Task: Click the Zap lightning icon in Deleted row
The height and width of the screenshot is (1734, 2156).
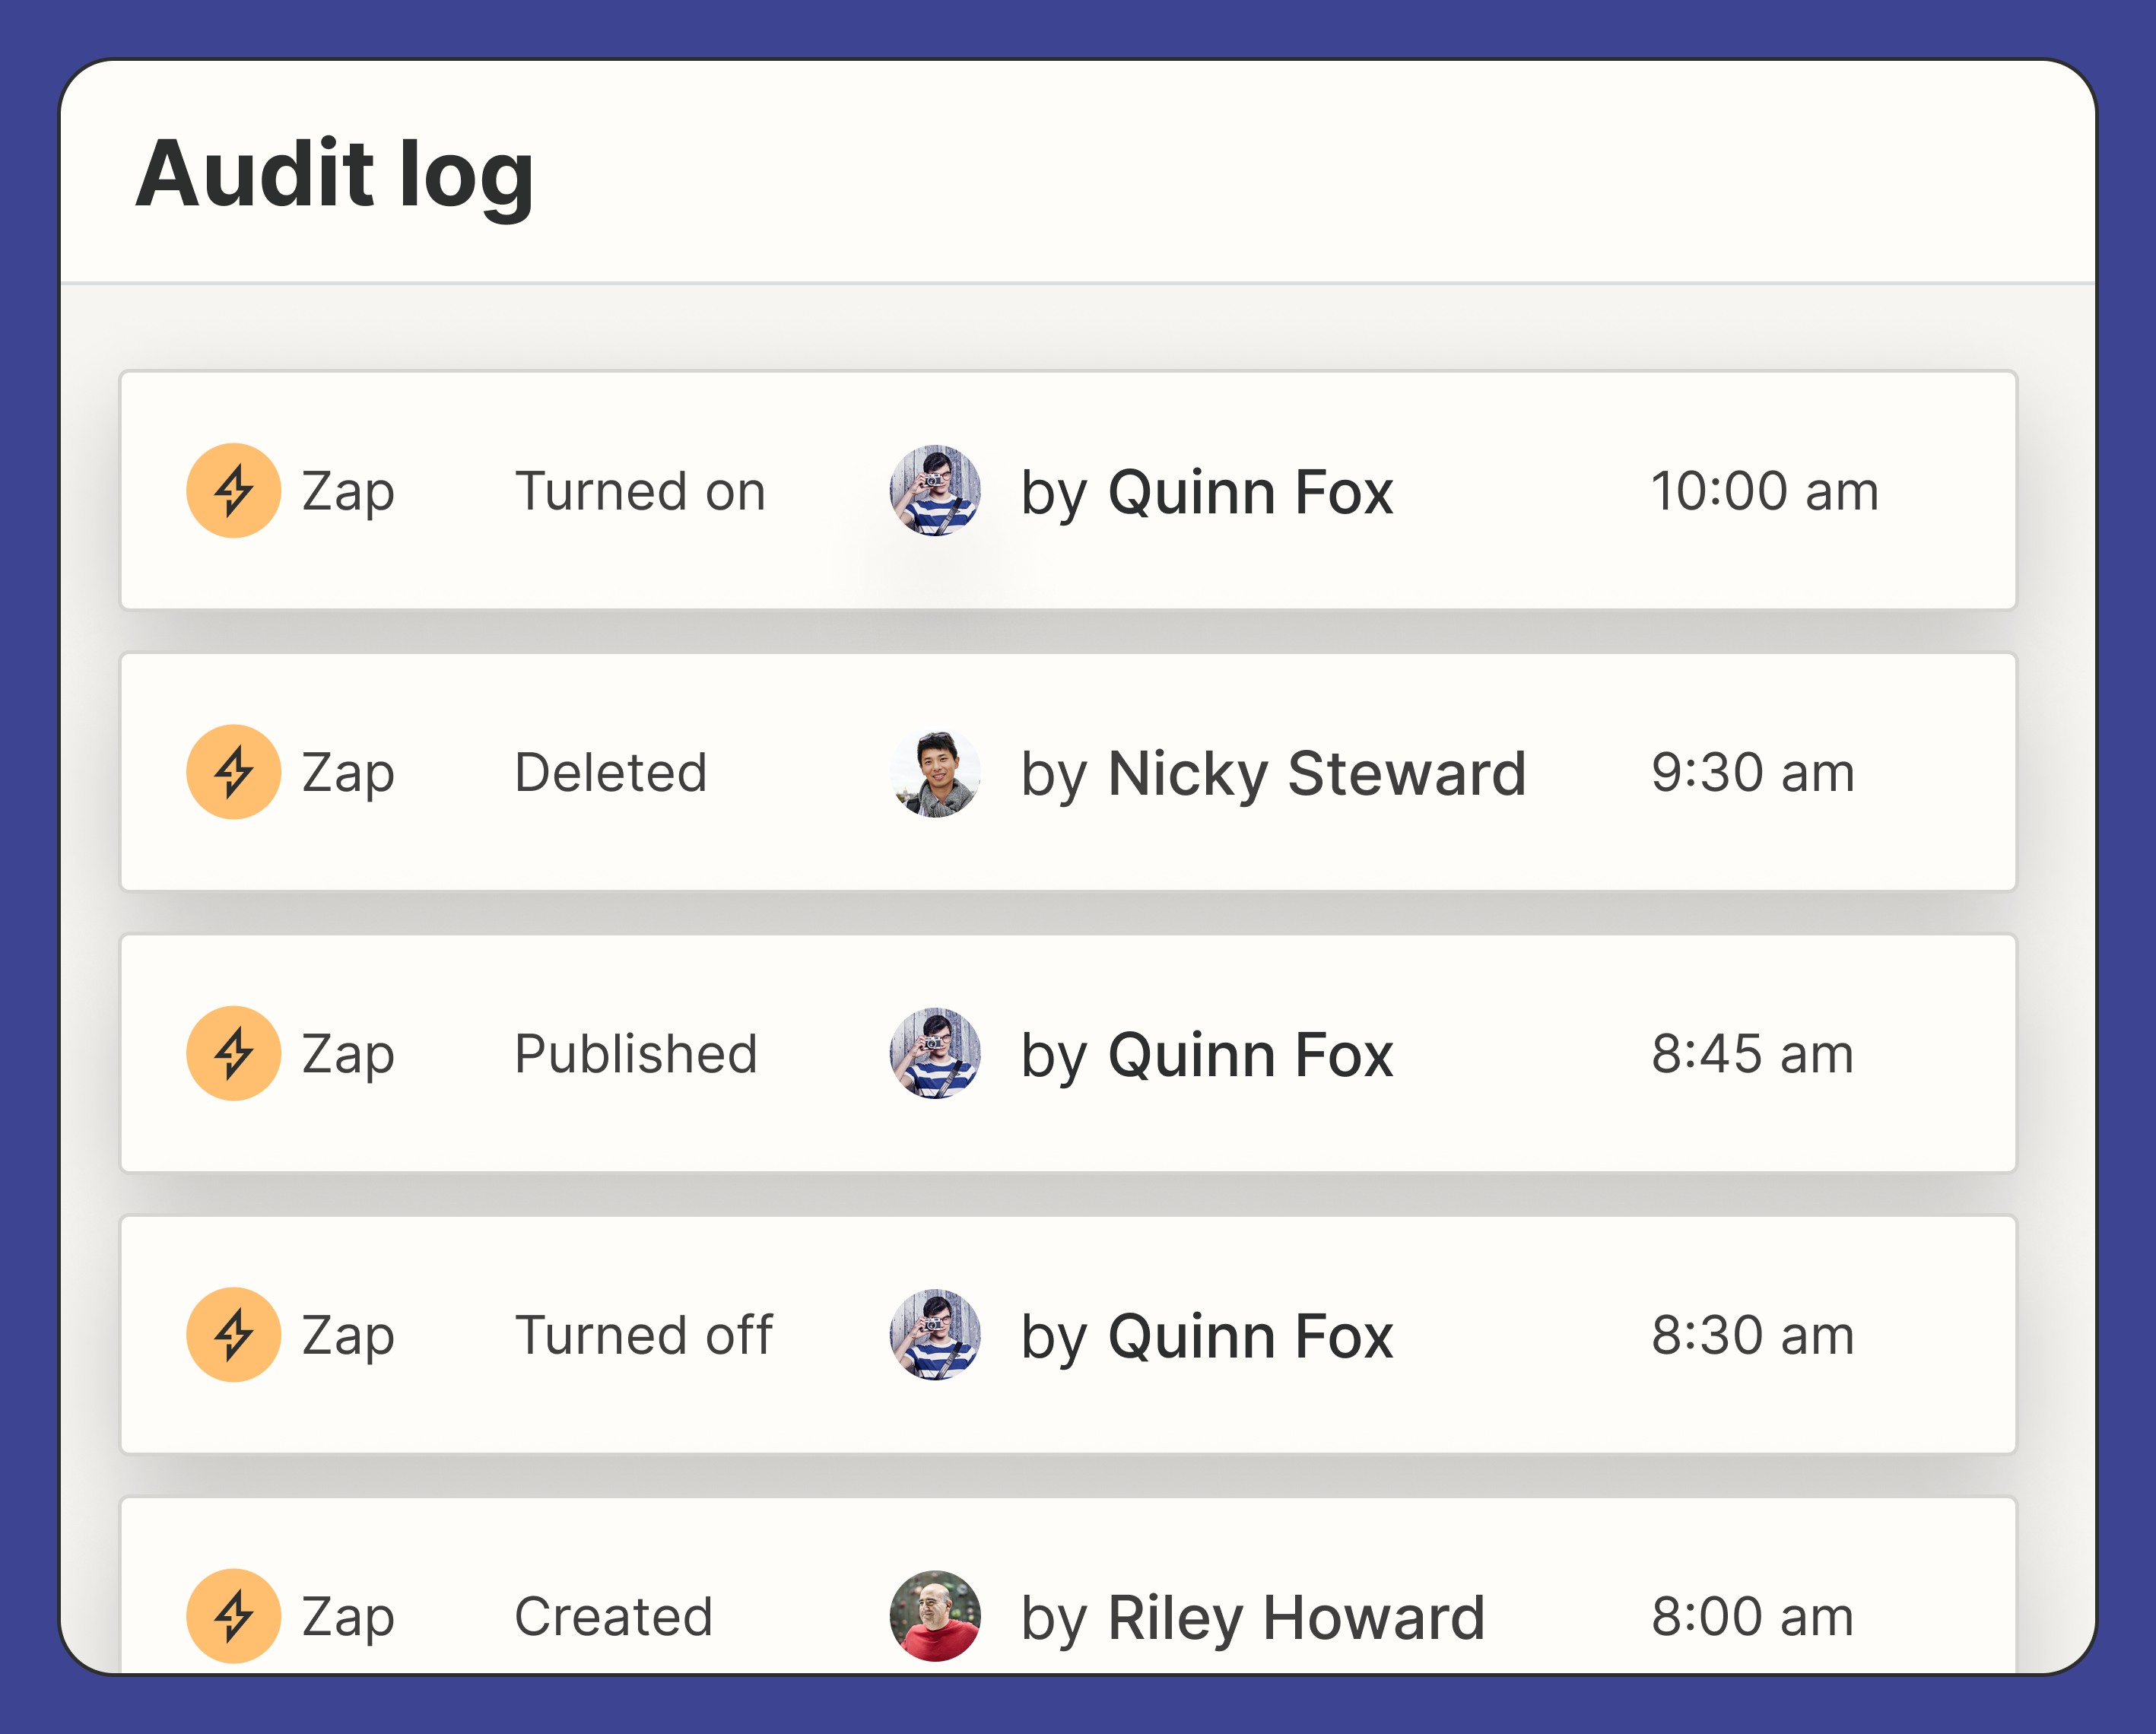Action: 234,772
